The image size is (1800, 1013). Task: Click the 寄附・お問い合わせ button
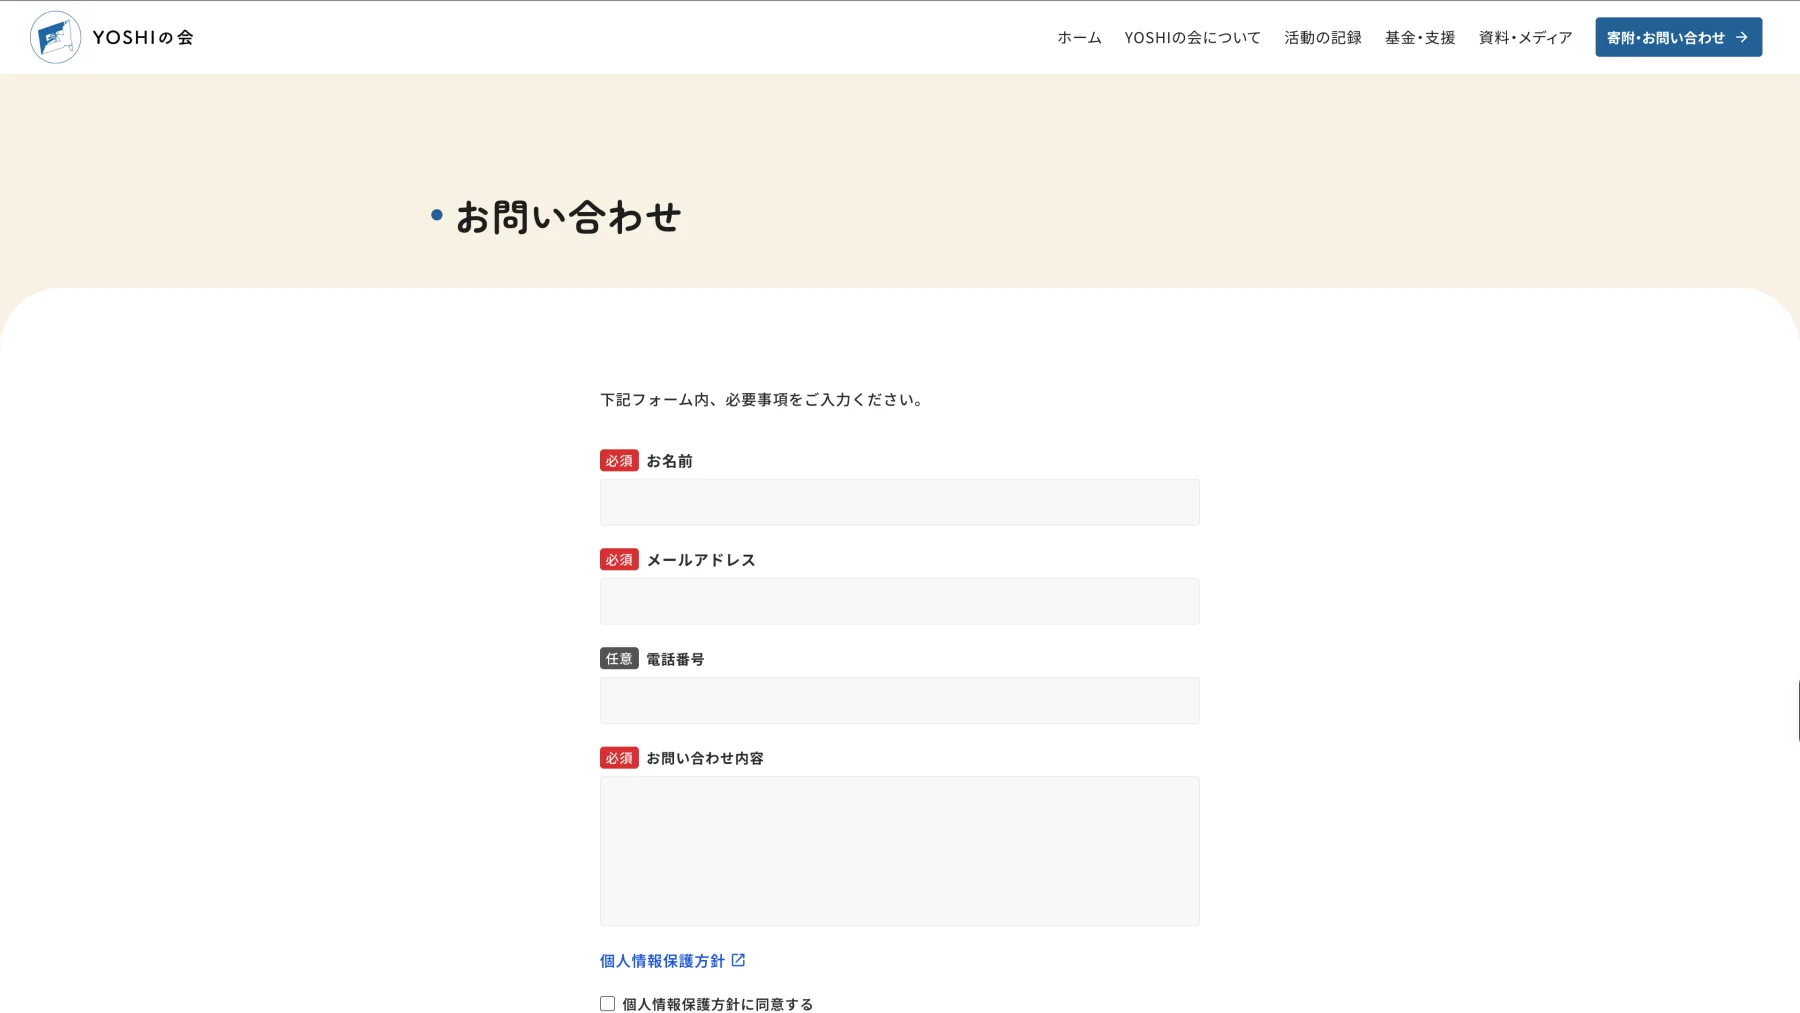click(1678, 37)
